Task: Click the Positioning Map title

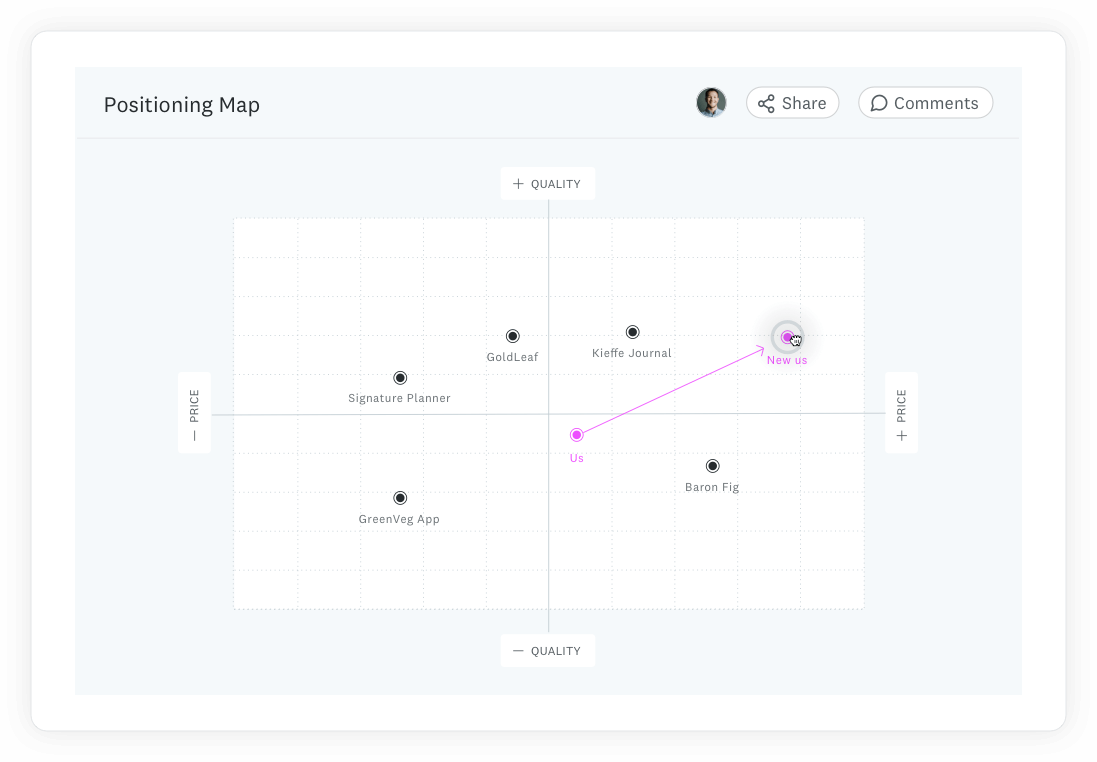Action: point(182,105)
